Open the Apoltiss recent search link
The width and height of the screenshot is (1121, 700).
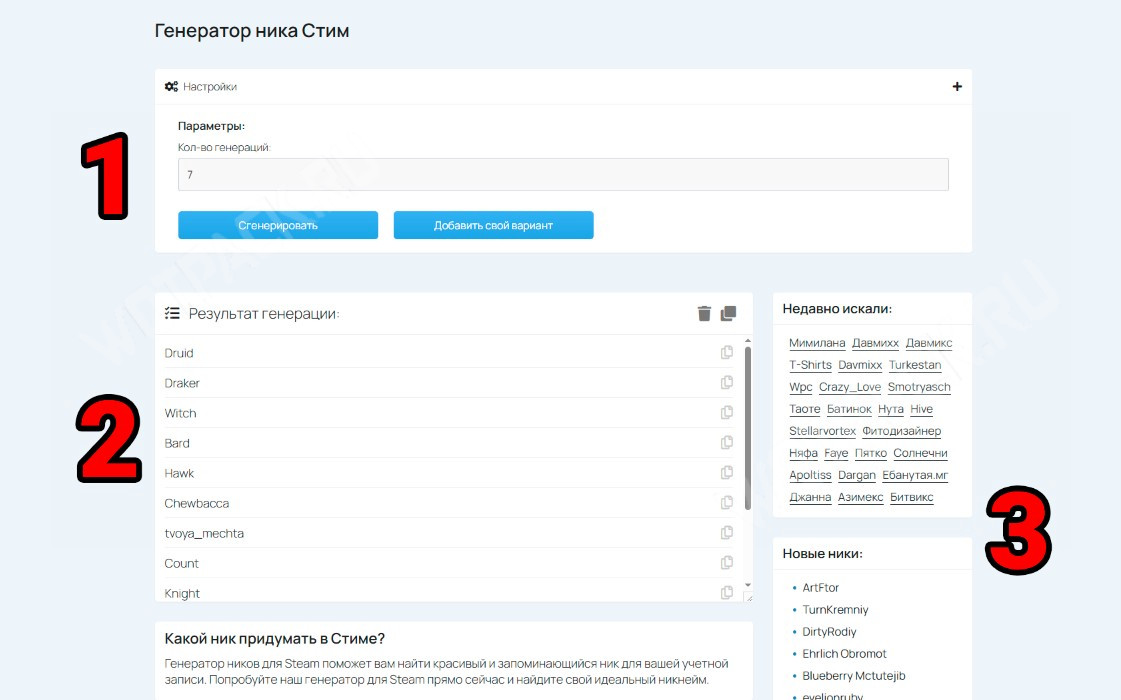810,475
